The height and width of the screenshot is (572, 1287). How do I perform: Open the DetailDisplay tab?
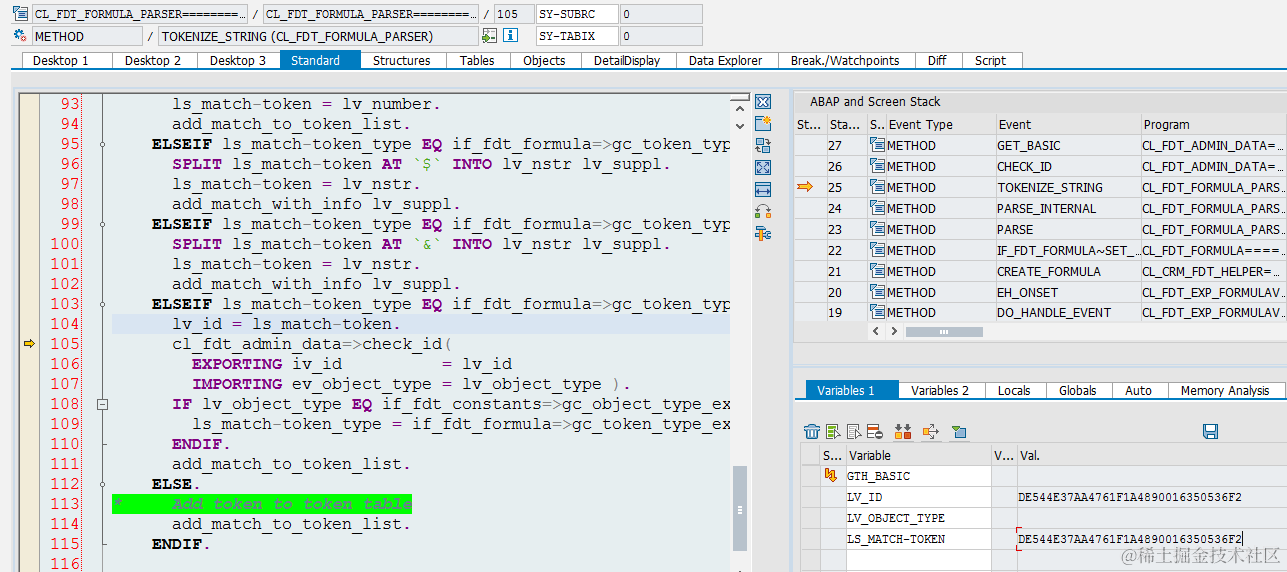click(627, 60)
